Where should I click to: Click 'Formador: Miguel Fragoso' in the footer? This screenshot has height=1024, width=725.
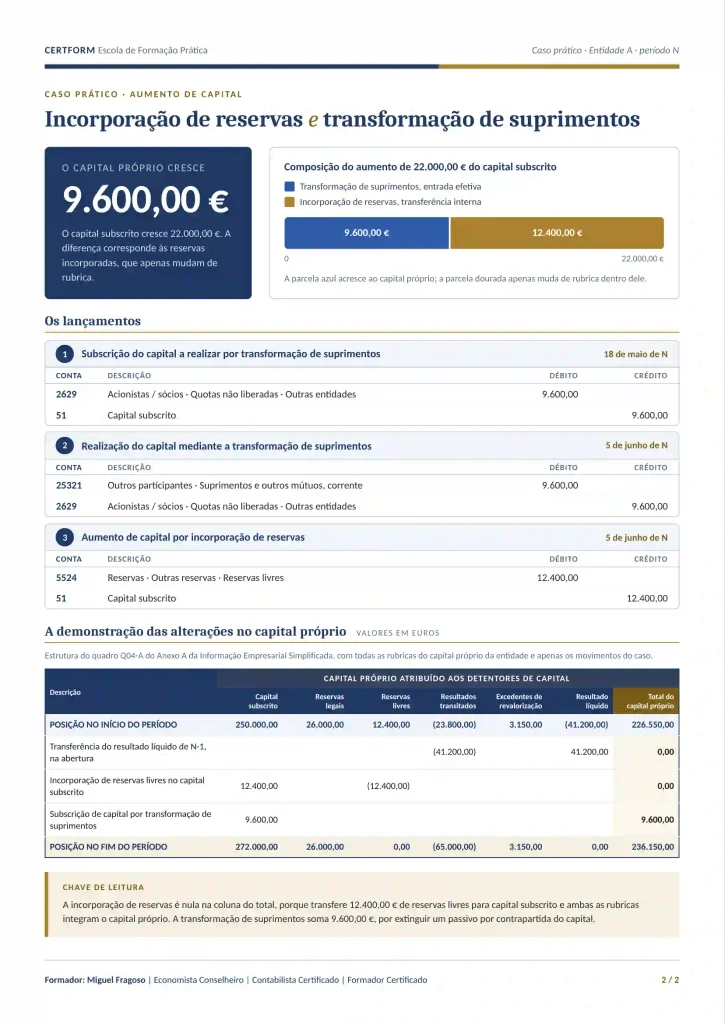coord(95,980)
